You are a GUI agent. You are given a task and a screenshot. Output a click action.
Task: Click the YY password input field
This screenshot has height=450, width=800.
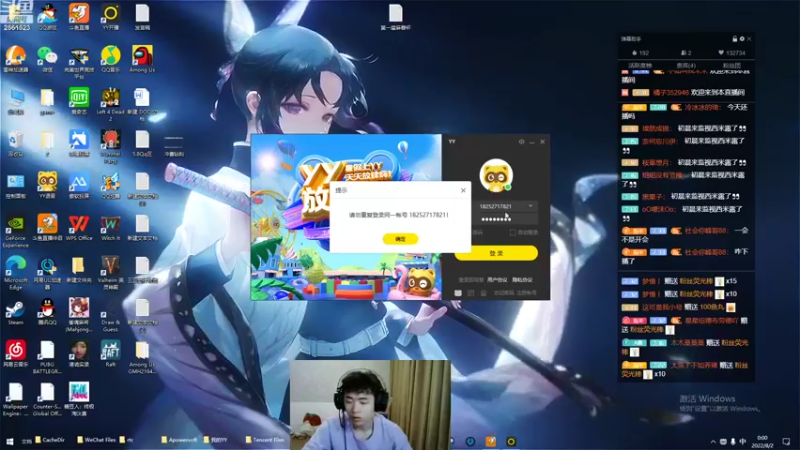click(505, 219)
